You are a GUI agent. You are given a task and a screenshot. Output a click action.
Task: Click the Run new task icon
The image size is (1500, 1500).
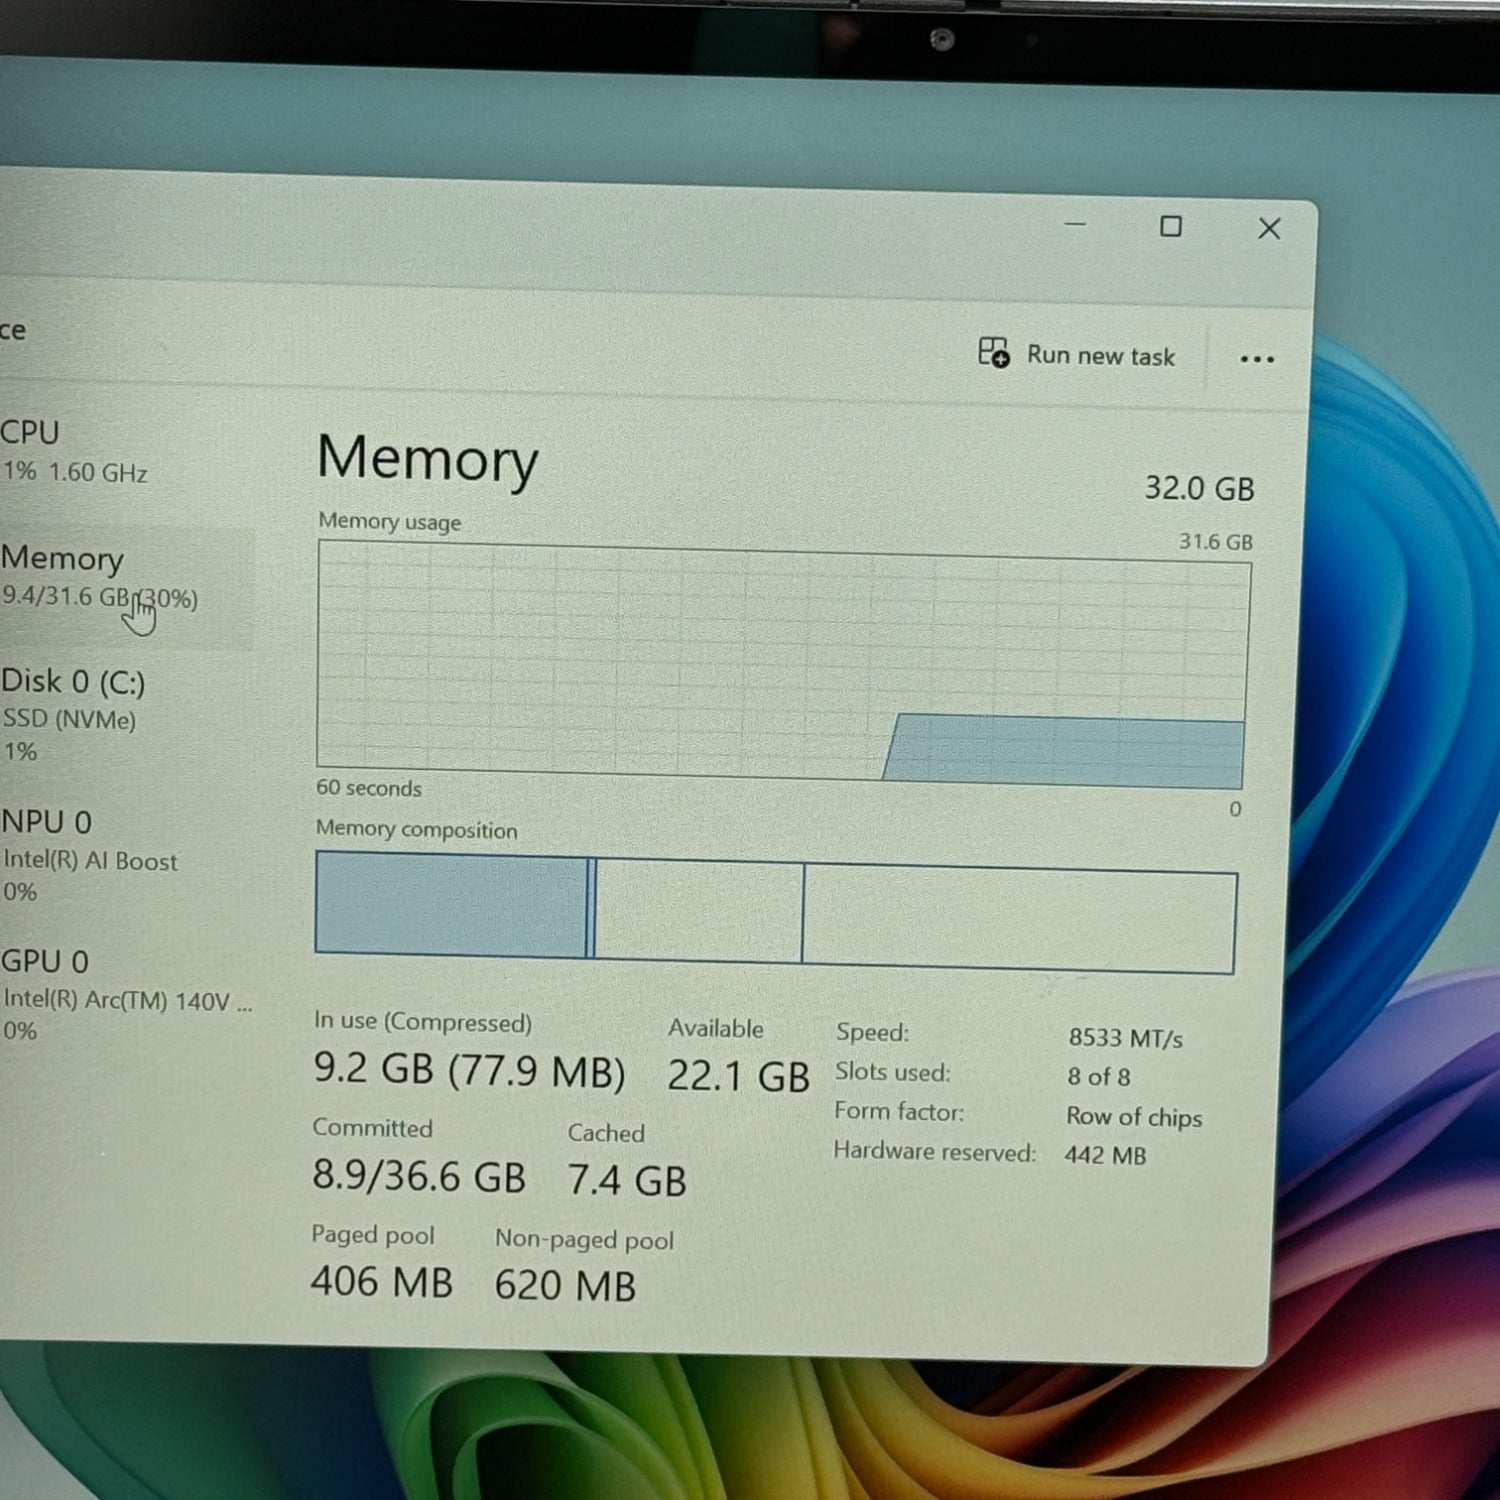993,352
